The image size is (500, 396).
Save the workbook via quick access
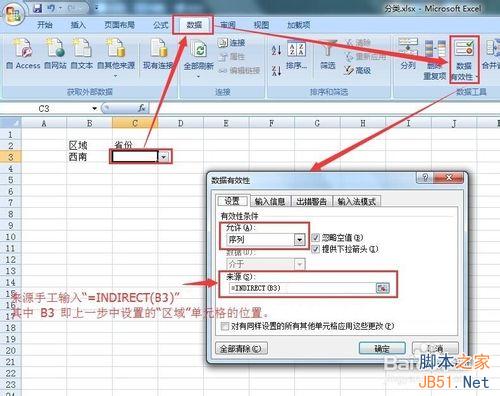(38, 8)
